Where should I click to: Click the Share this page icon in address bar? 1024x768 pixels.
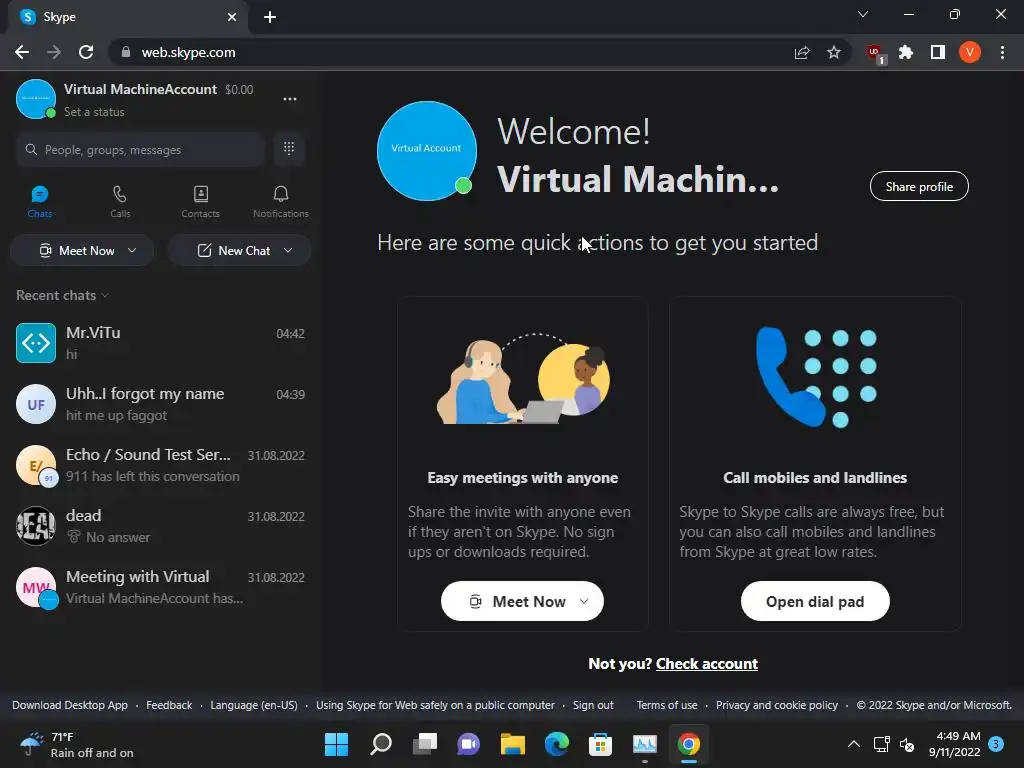(802, 52)
